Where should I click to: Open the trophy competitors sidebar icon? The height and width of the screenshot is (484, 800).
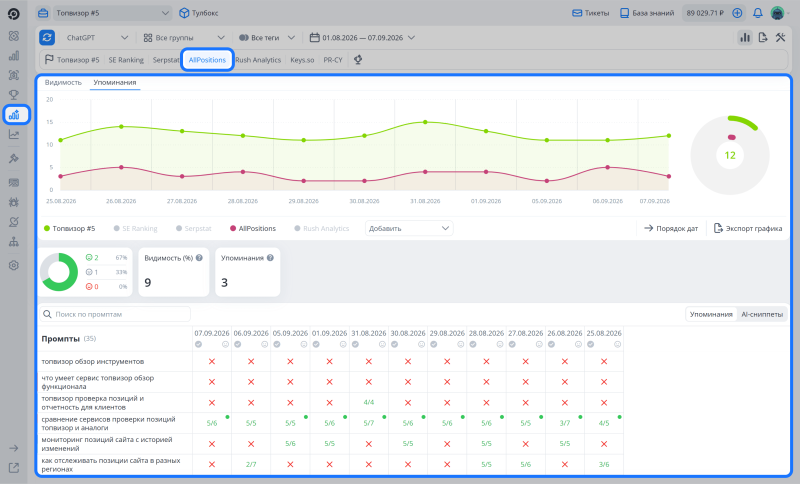[x=14, y=95]
